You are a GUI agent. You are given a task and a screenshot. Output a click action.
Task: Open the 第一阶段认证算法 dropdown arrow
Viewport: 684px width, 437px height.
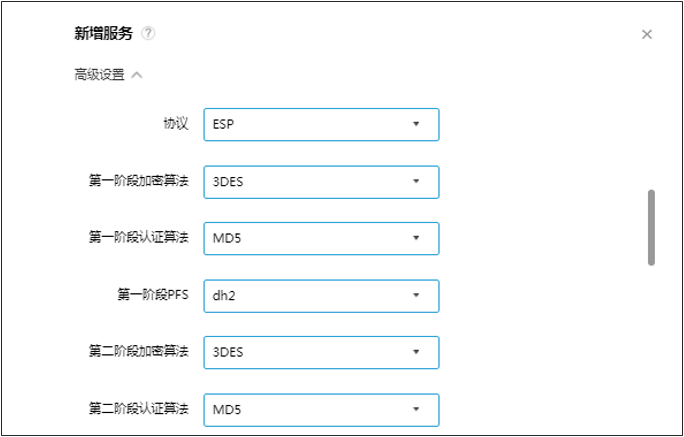[x=416, y=238]
